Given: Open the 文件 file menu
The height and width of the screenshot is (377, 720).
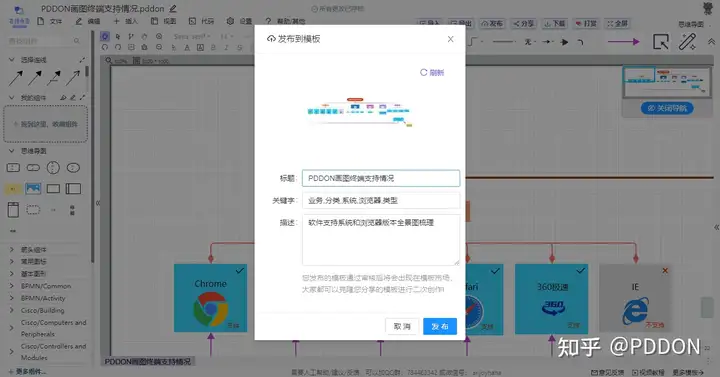Looking at the screenshot, I should [x=50, y=21].
